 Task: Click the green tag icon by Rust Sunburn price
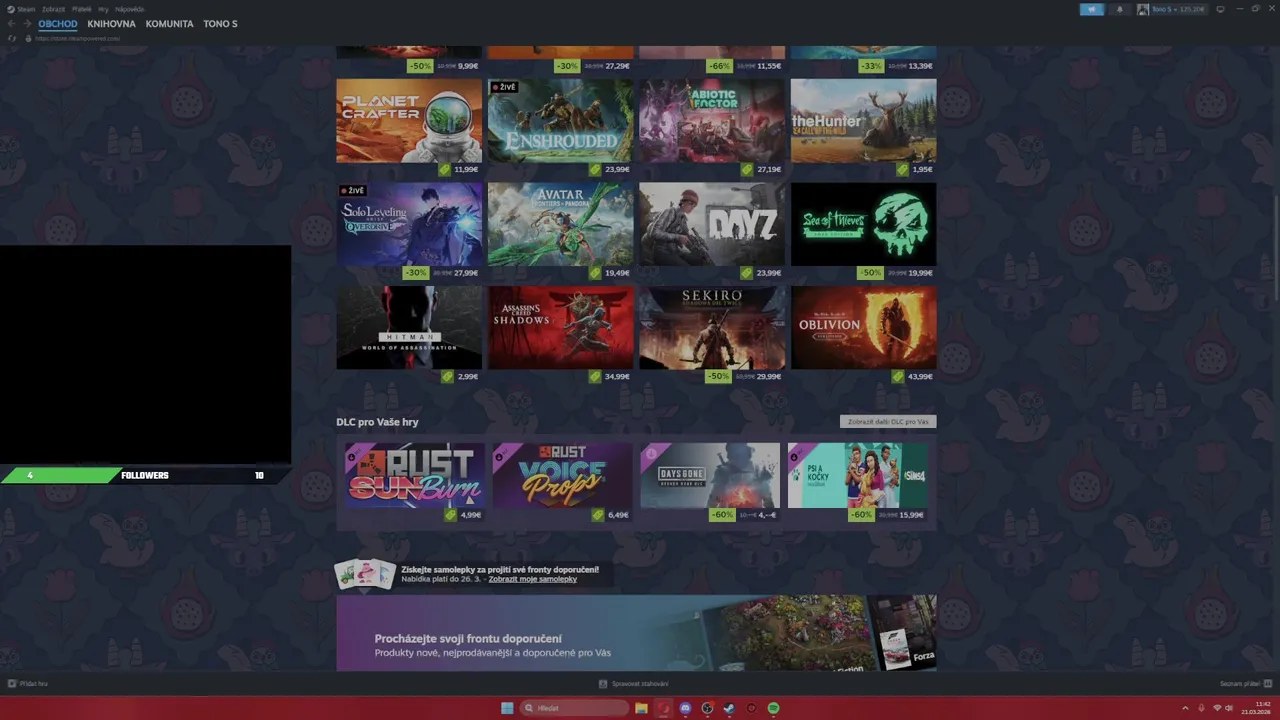pos(451,515)
